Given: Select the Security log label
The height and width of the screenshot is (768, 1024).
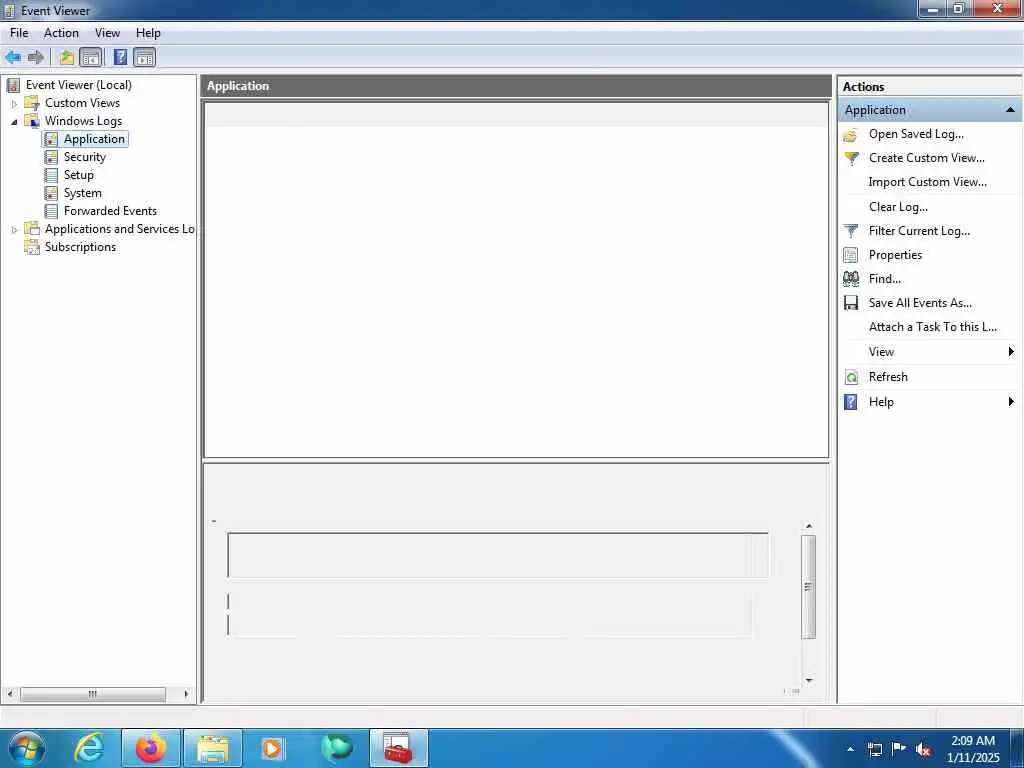Looking at the screenshot, I should (x=85, y=157).
